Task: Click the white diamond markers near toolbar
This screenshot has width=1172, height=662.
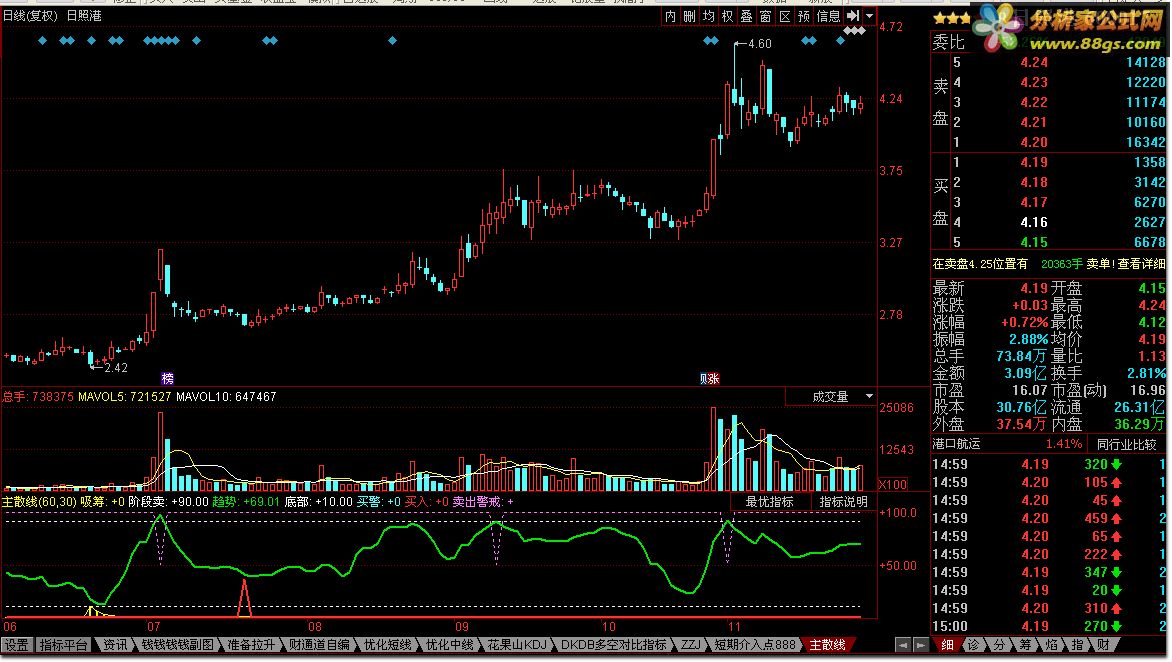Action: click(x=855, y=31)
